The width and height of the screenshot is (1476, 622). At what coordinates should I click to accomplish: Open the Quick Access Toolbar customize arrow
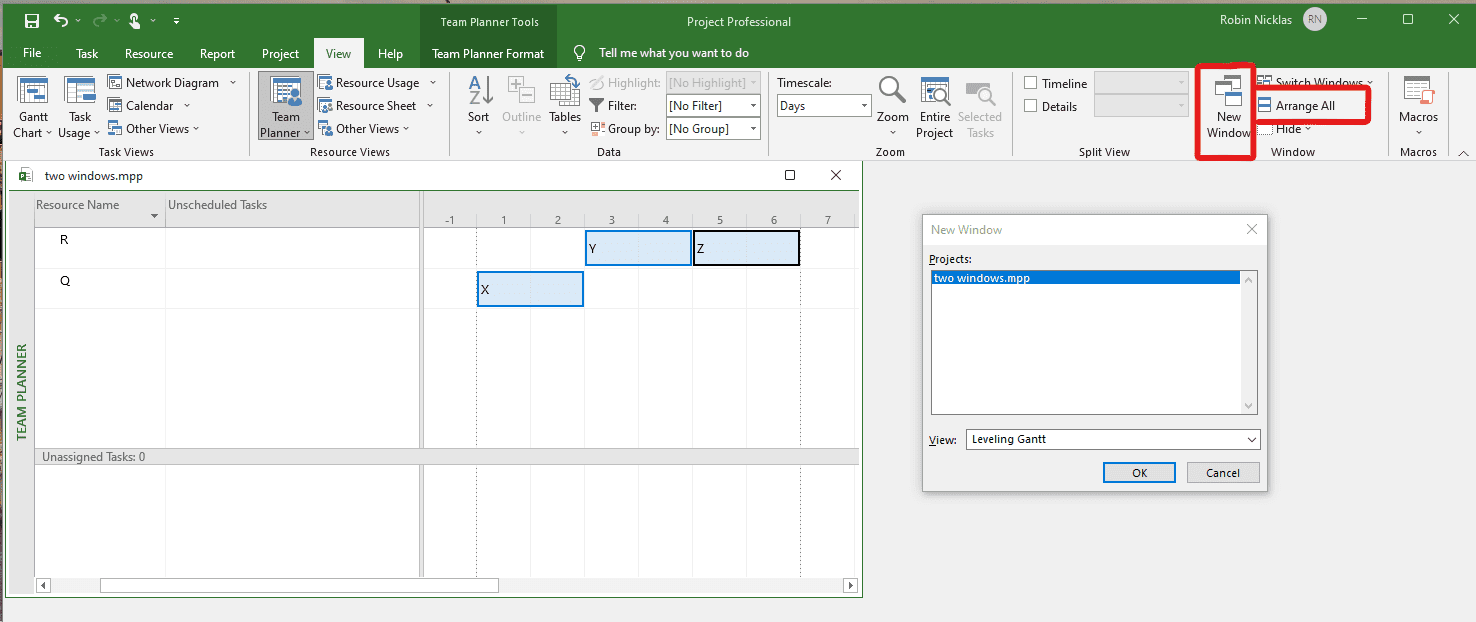pyautogui.click(x=177, y=20)
